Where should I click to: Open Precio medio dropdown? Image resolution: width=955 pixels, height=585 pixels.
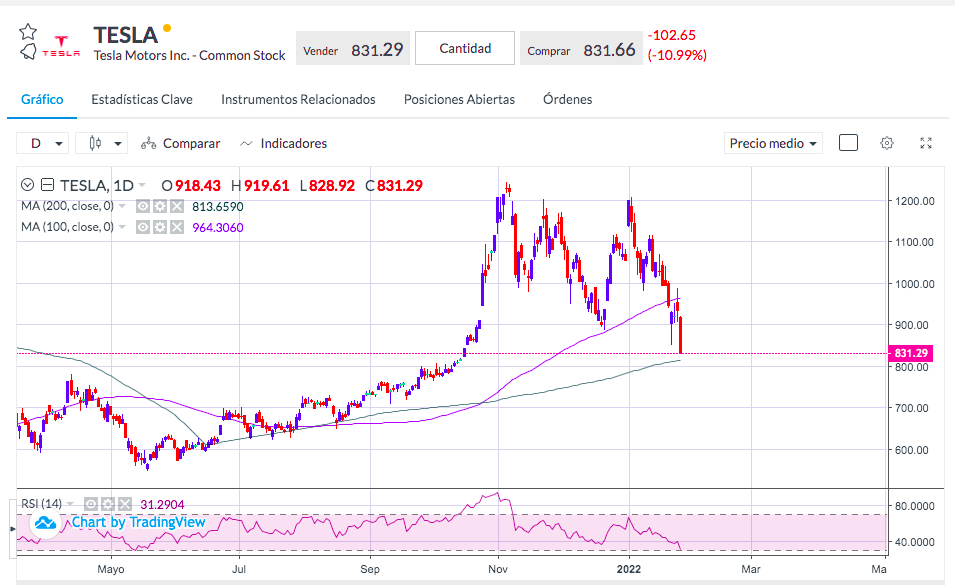[773, 144]
